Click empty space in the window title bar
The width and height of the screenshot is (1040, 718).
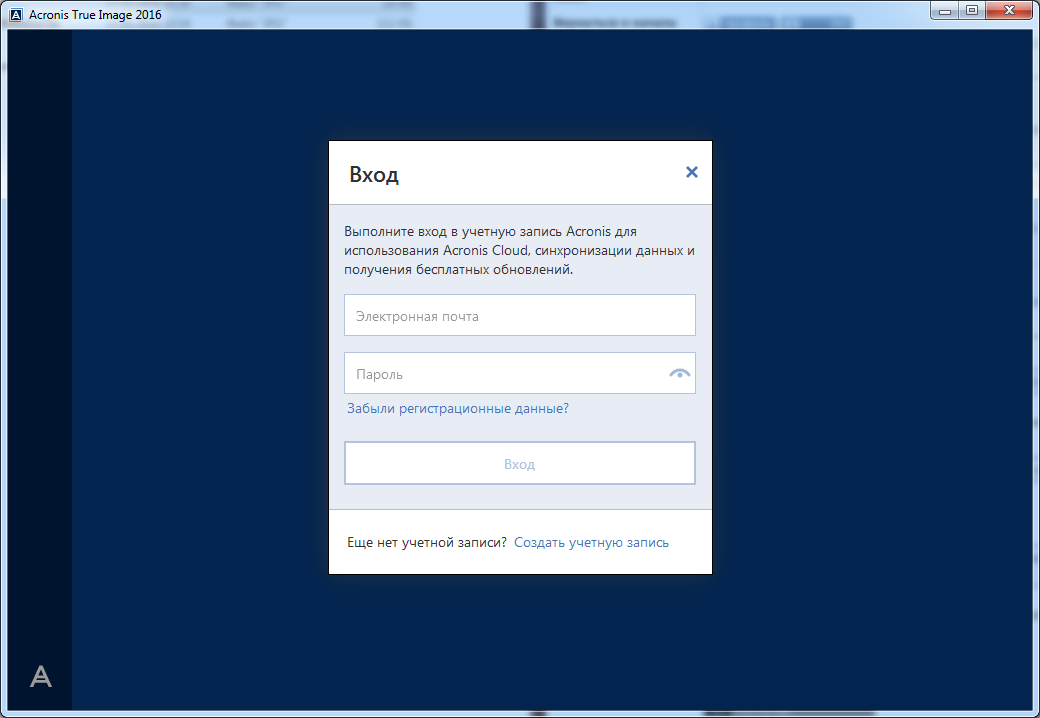(400, 14)
